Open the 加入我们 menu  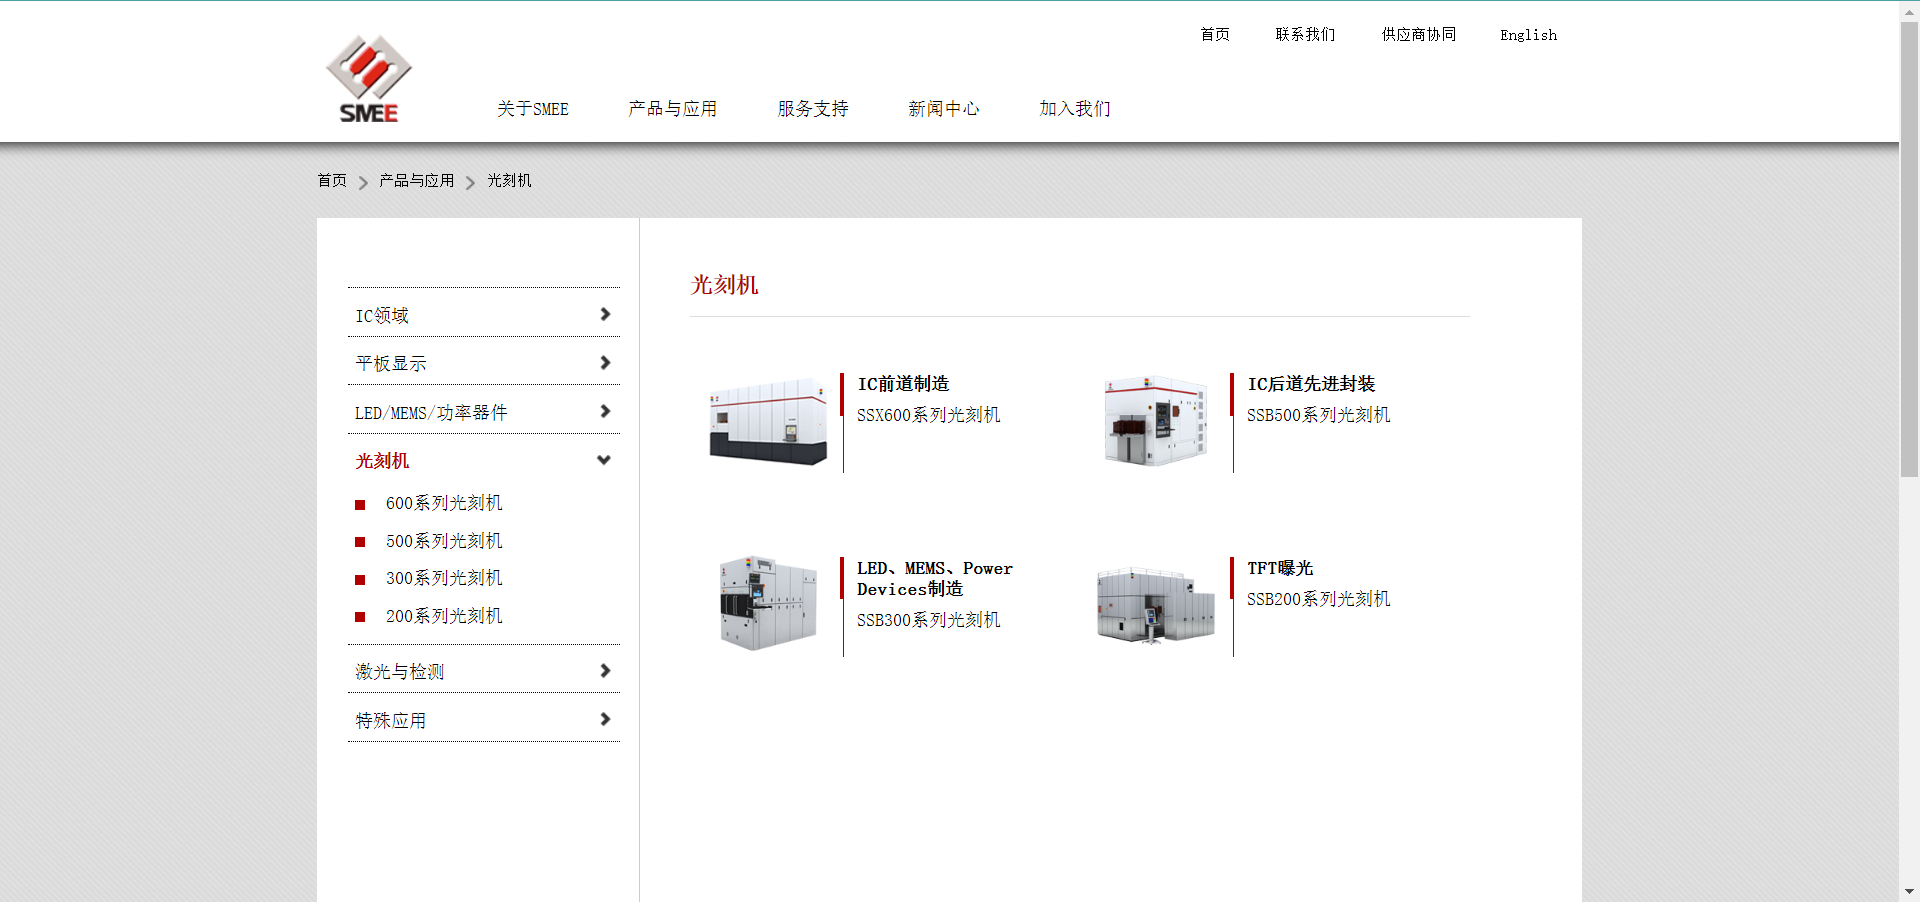1074,109
